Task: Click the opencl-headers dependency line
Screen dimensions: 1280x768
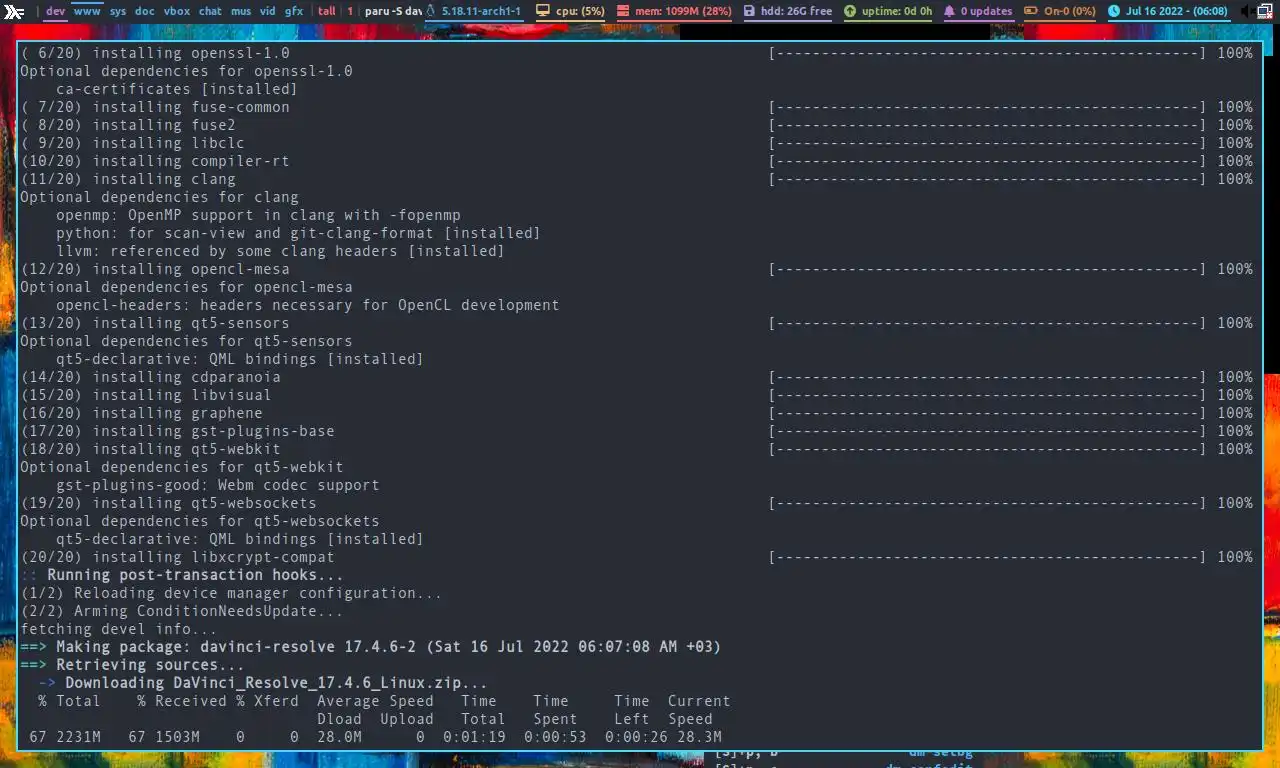Action: [307, 305]
